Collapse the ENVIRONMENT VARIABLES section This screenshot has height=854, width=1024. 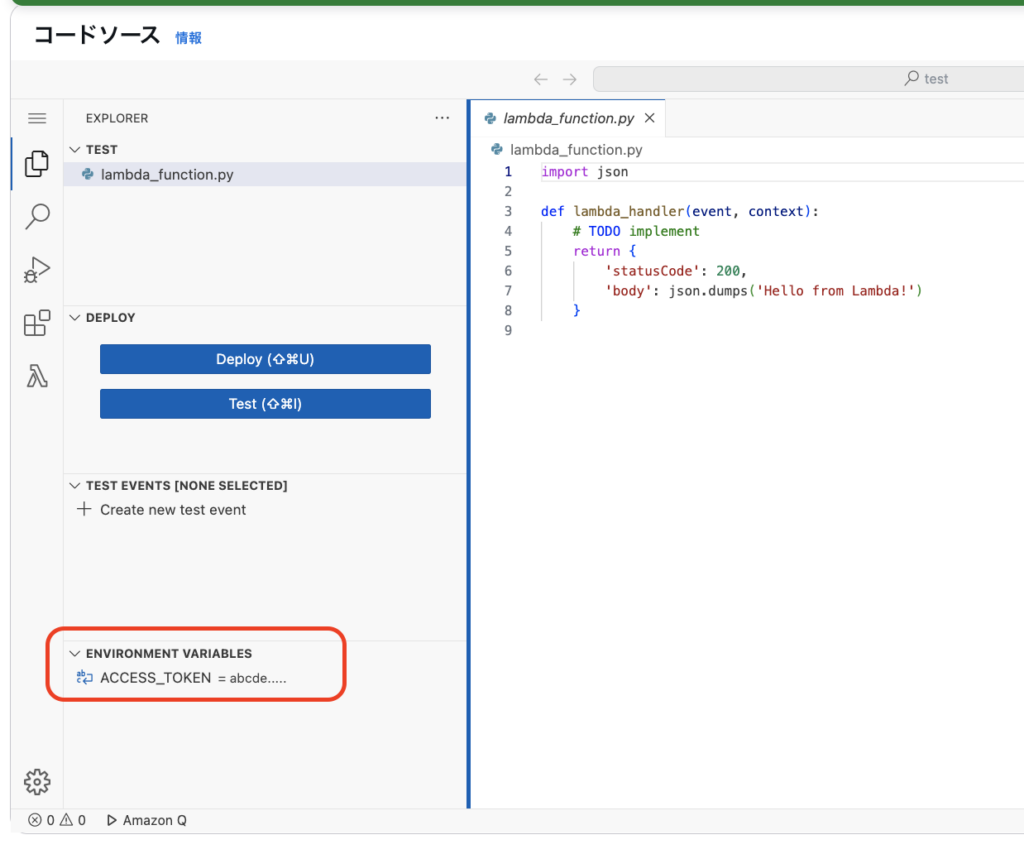(76, 653)
